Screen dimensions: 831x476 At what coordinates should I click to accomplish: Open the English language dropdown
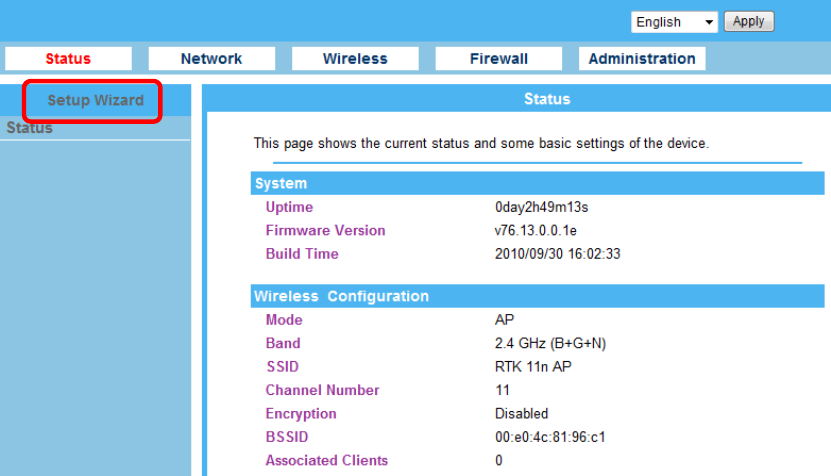674,22
